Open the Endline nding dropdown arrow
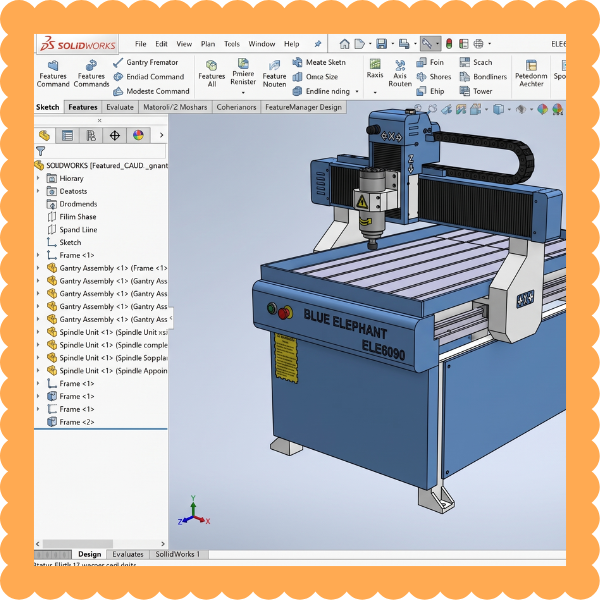The width and height of the screenshot is (600, 600). point(357,91)
